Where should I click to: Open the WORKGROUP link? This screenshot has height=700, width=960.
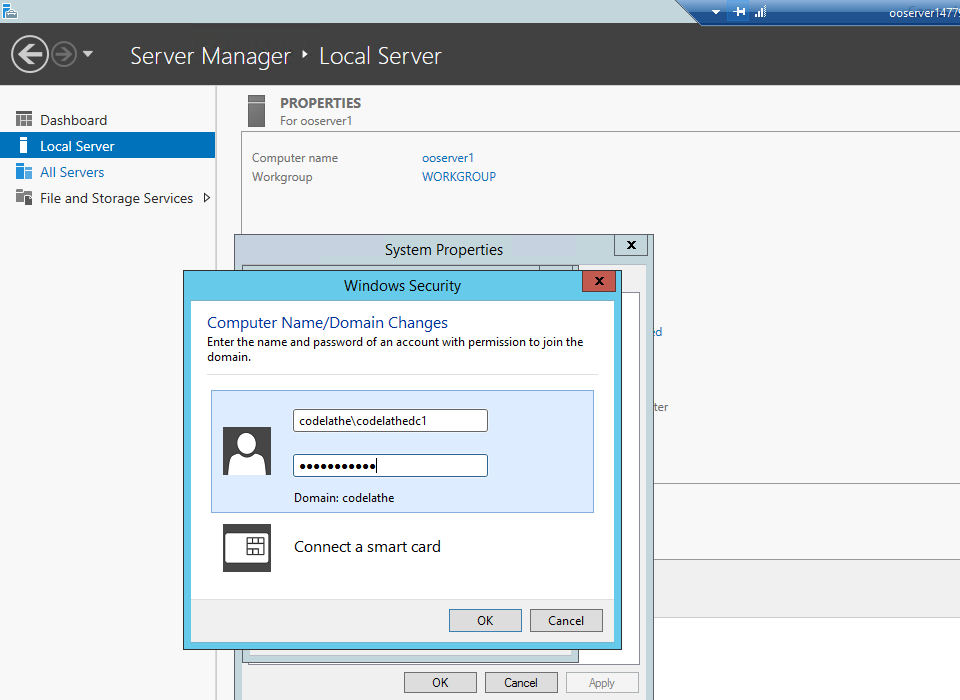pos(459,177)
